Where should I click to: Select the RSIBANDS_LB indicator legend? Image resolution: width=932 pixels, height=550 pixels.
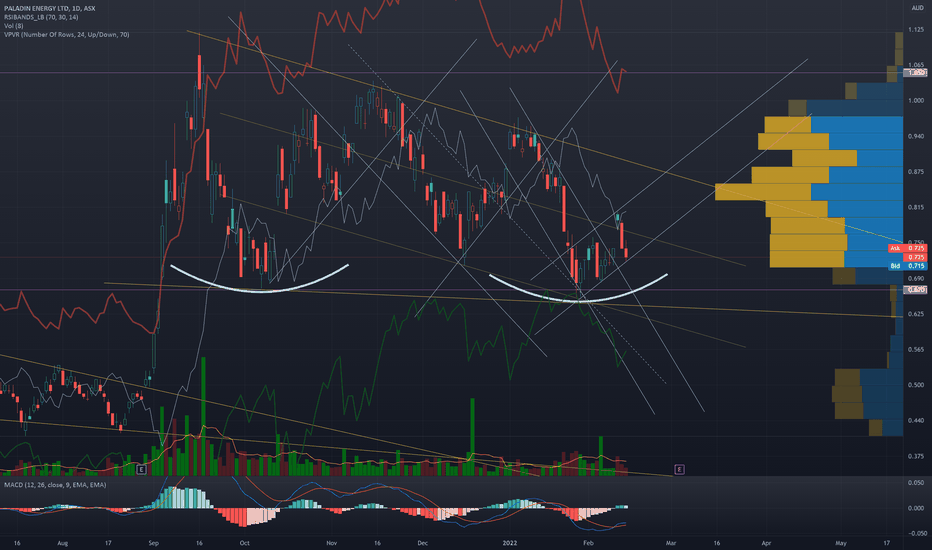tap(41, 17)
